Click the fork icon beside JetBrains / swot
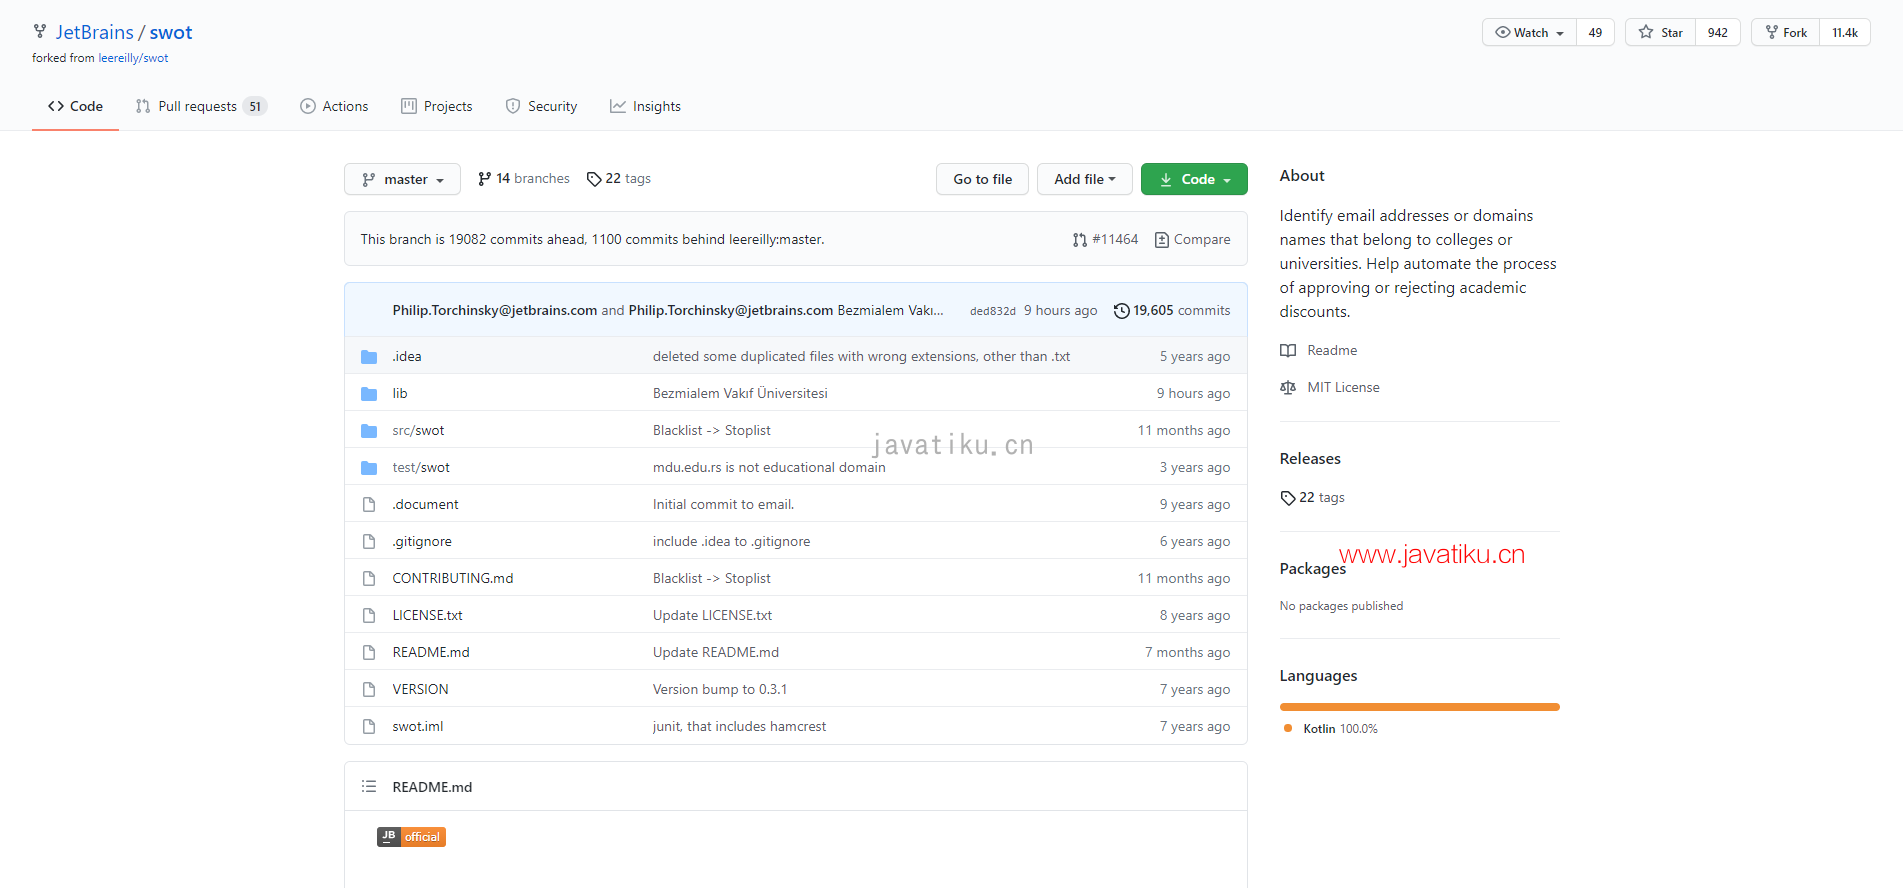This screenshot has width=1903, height=888. 40,32
